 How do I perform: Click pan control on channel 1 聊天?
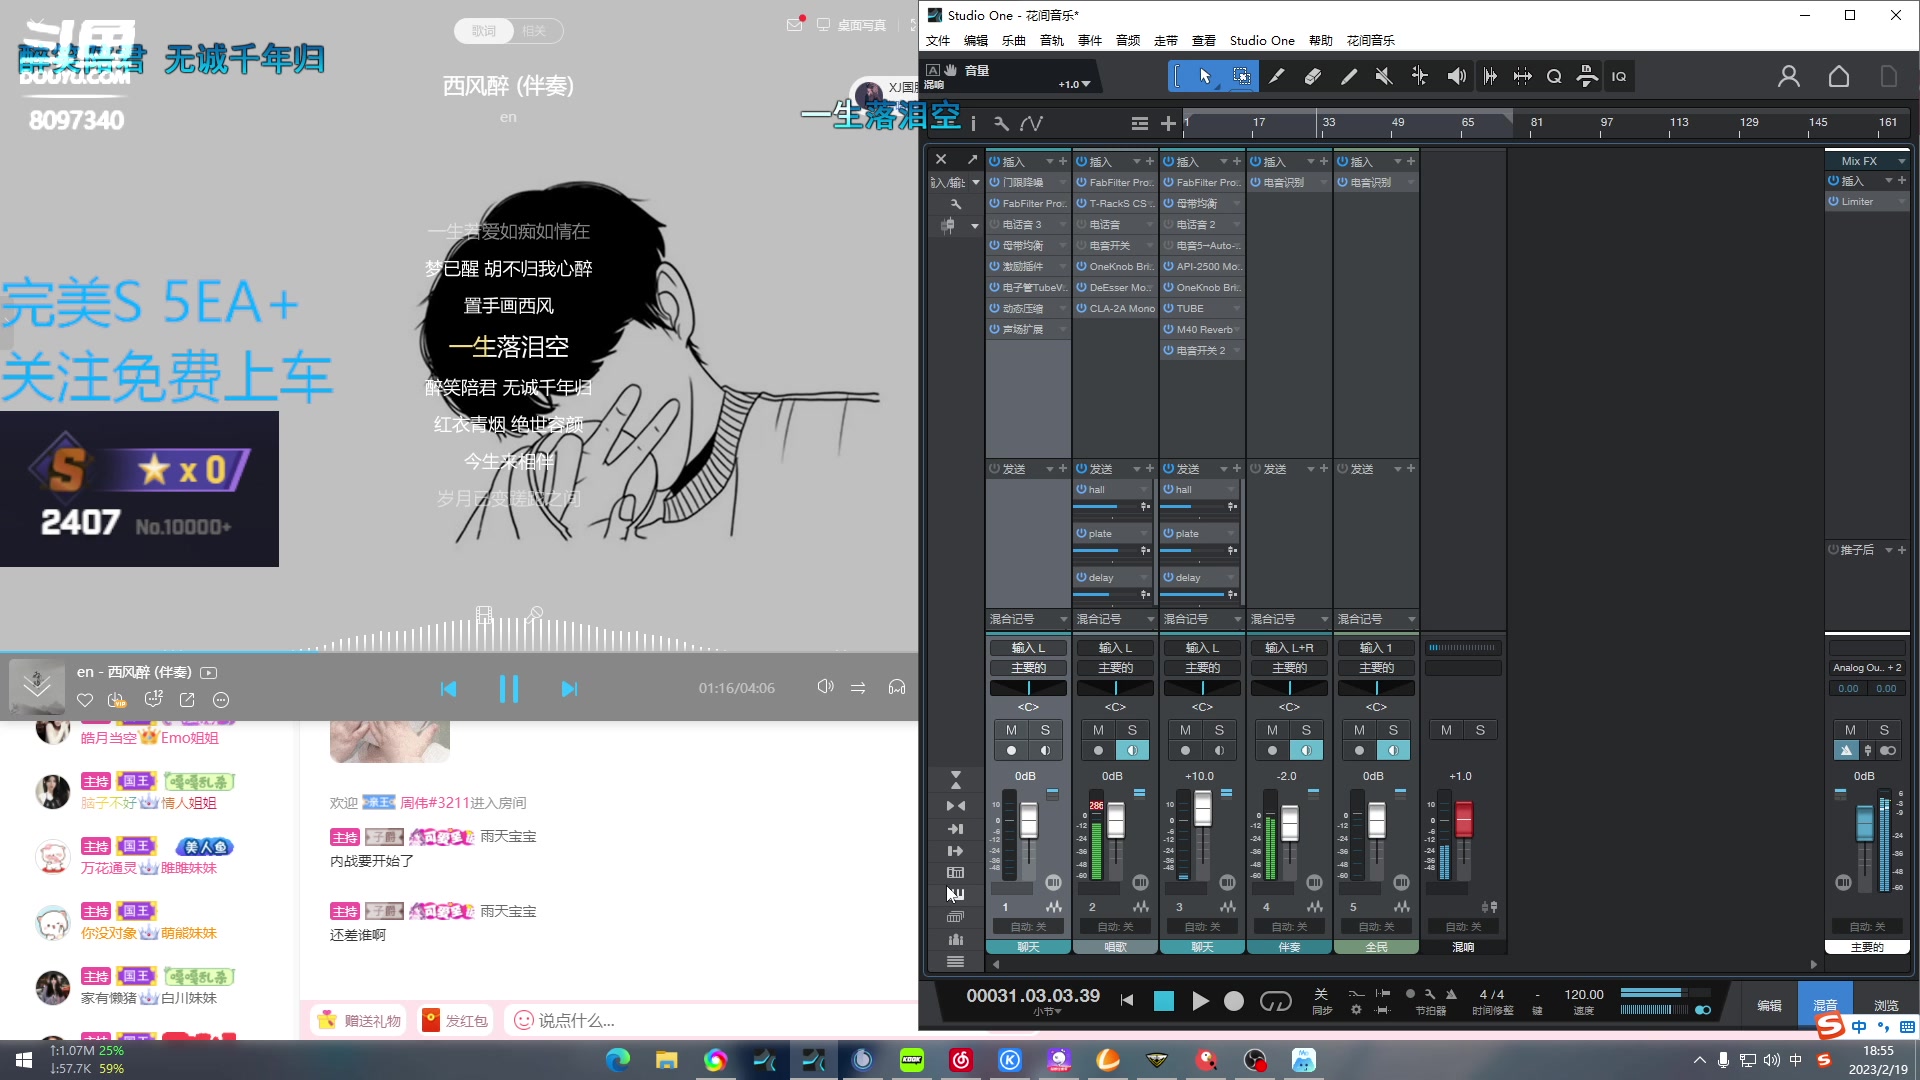1028,688
